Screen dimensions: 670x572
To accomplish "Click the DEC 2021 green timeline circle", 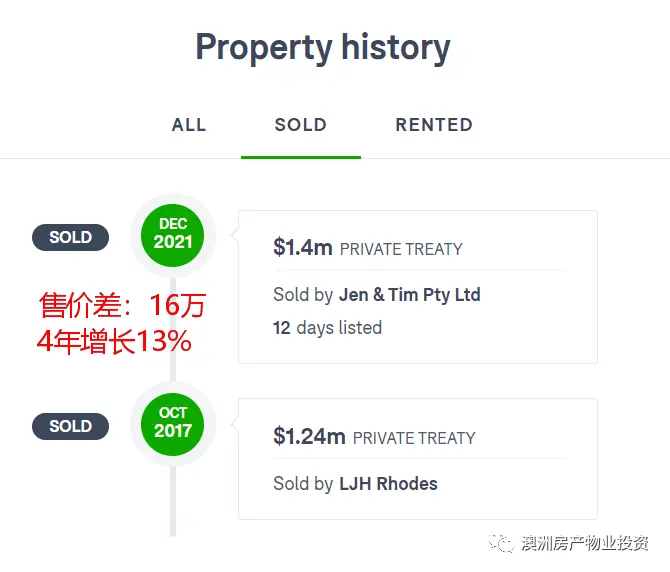I will (x=173, y=235).
